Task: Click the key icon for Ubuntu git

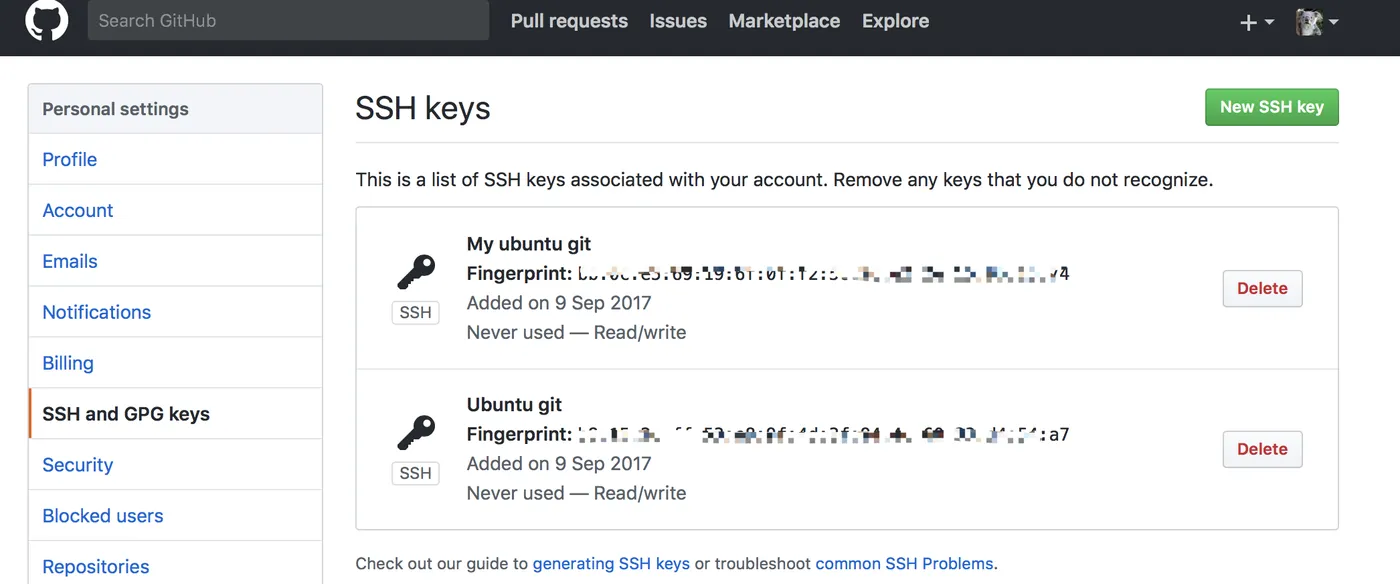Action: tap(416, 433)
